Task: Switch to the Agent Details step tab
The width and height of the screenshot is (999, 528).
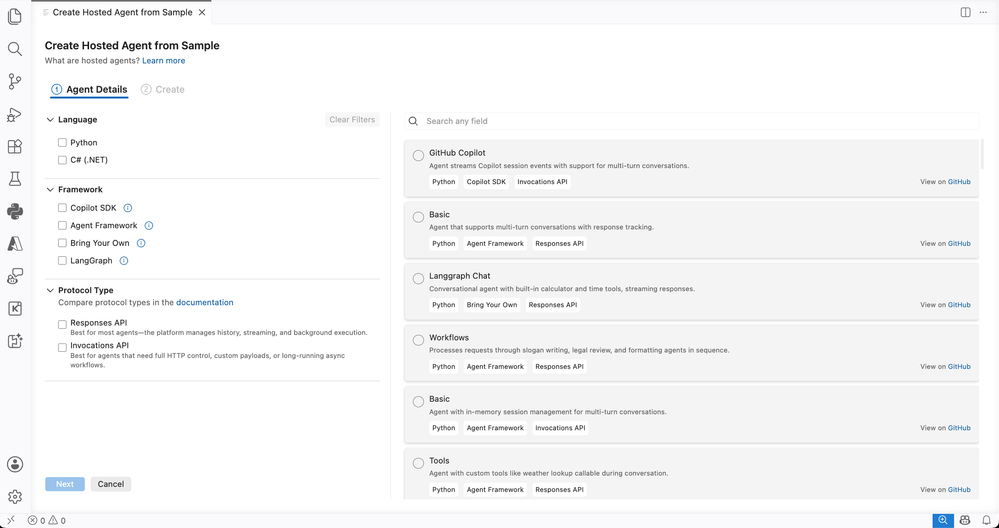Action: pyautogui.click(x=89, y=90)
